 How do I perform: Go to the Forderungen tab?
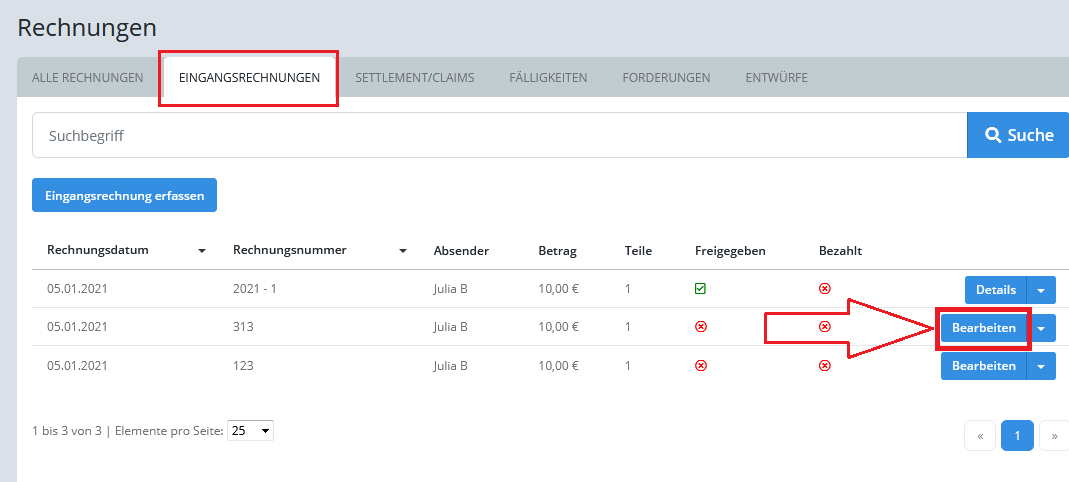666,78
